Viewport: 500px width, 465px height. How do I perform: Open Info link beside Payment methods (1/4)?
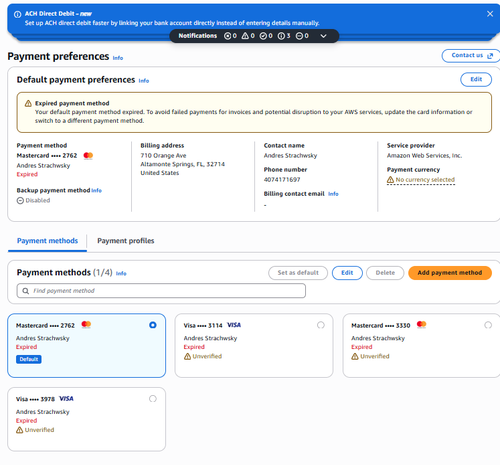121,273
